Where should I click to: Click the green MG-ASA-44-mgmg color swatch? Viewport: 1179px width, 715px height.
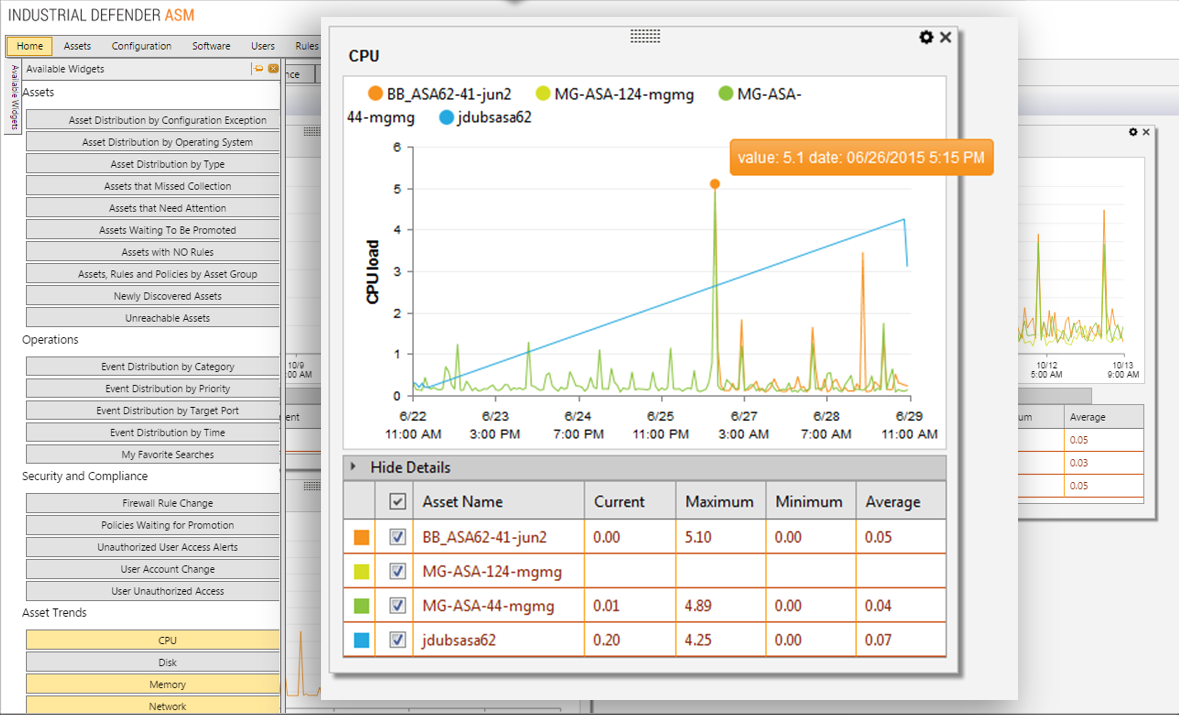[362, 605]
